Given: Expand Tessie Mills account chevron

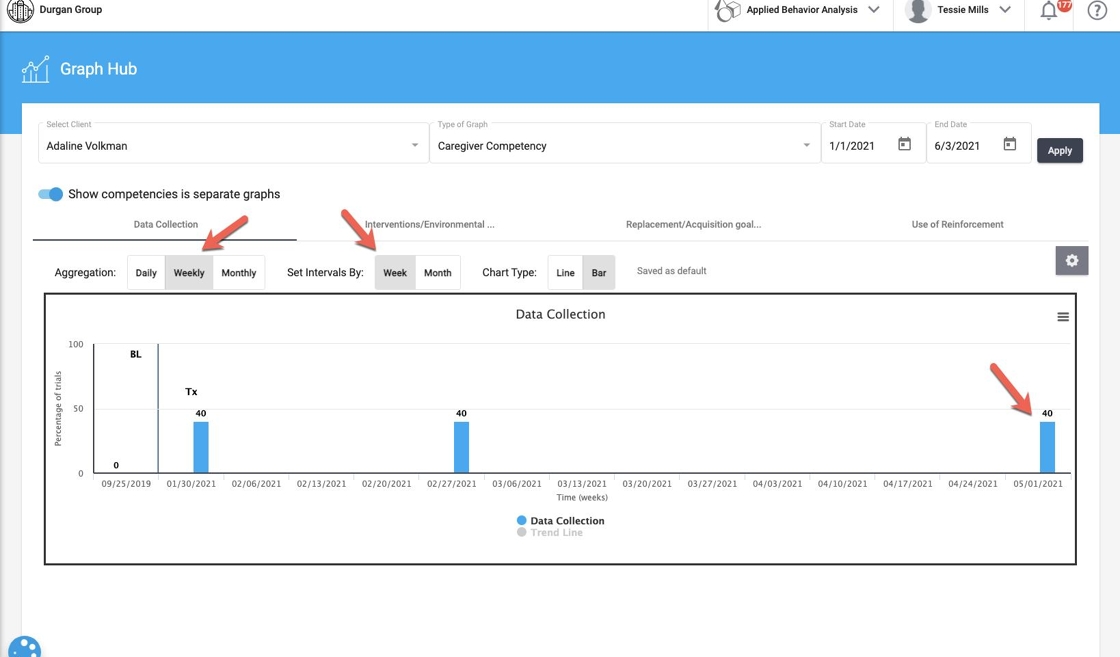Looking at the screenshot, I should [x=1005, y=10].
